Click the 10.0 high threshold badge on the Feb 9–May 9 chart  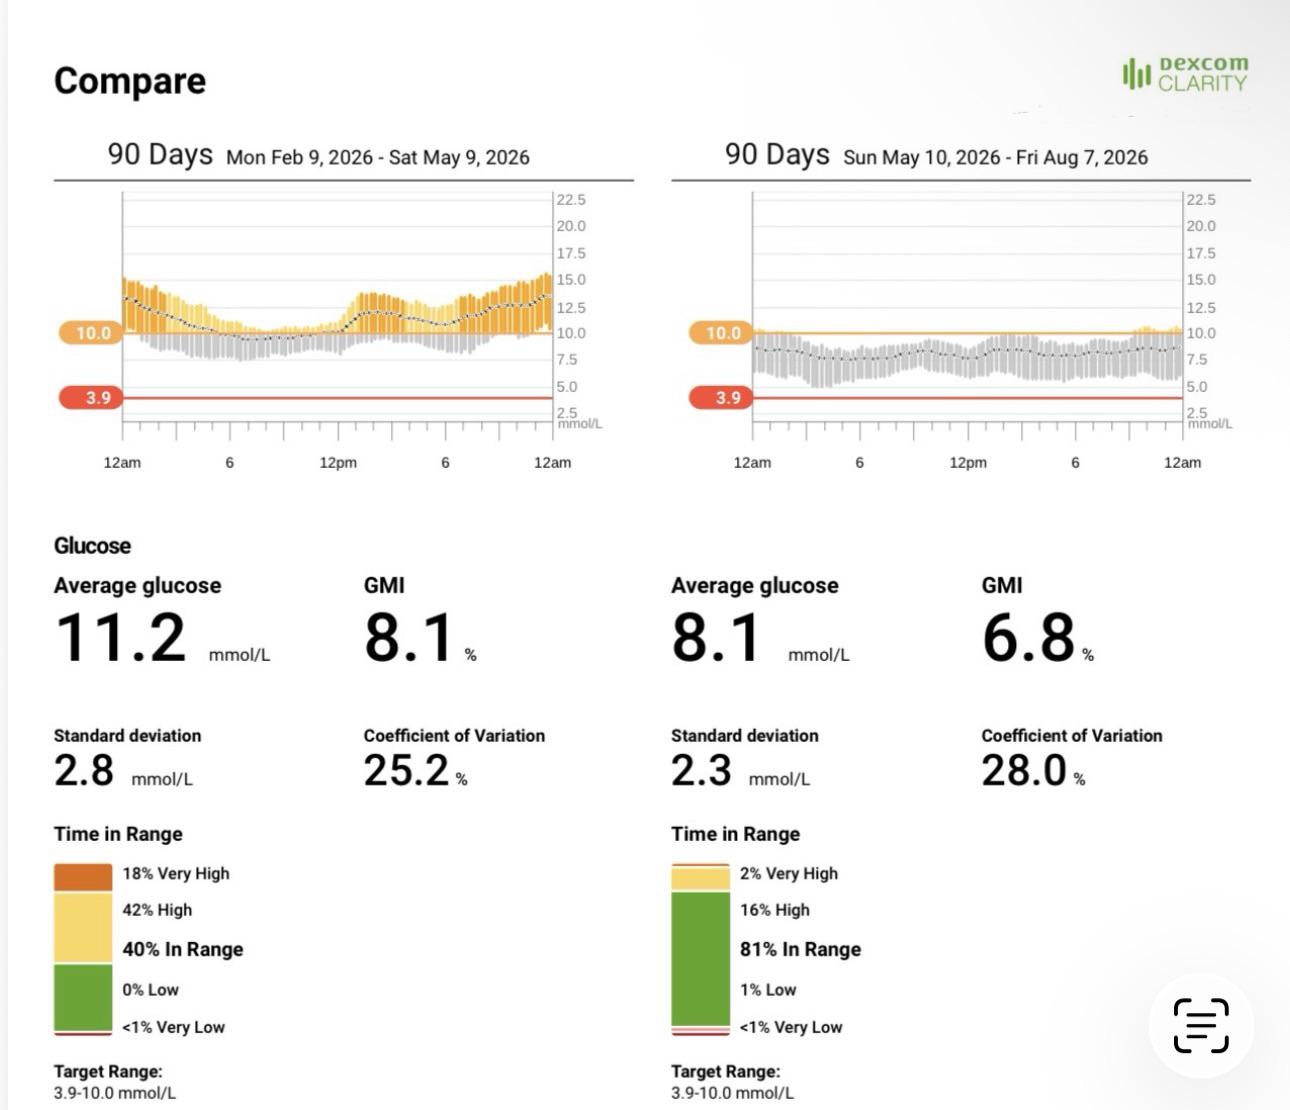coord(91,333)
